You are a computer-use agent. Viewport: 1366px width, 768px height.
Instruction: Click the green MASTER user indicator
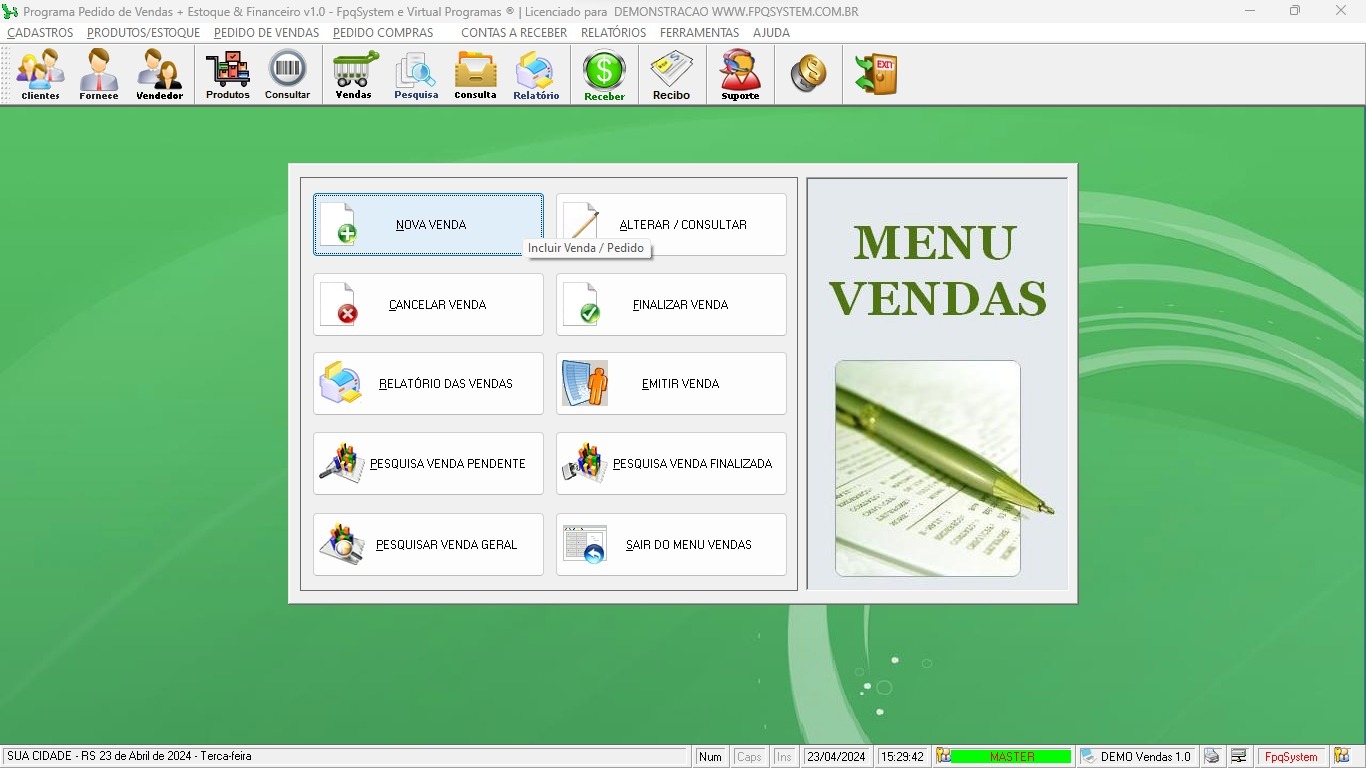(x=1011, y=757)
